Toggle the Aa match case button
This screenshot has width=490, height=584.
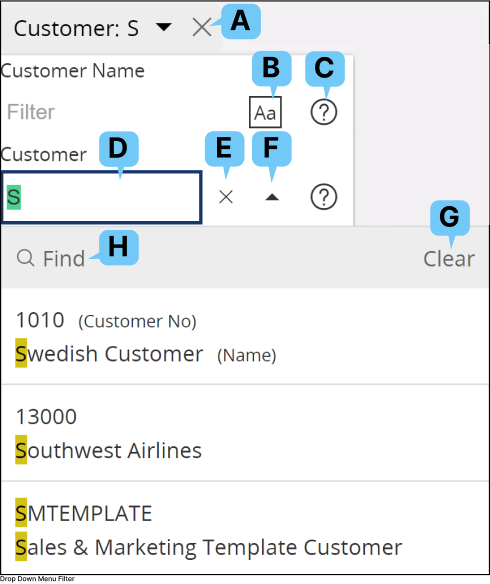pos(265,112)
